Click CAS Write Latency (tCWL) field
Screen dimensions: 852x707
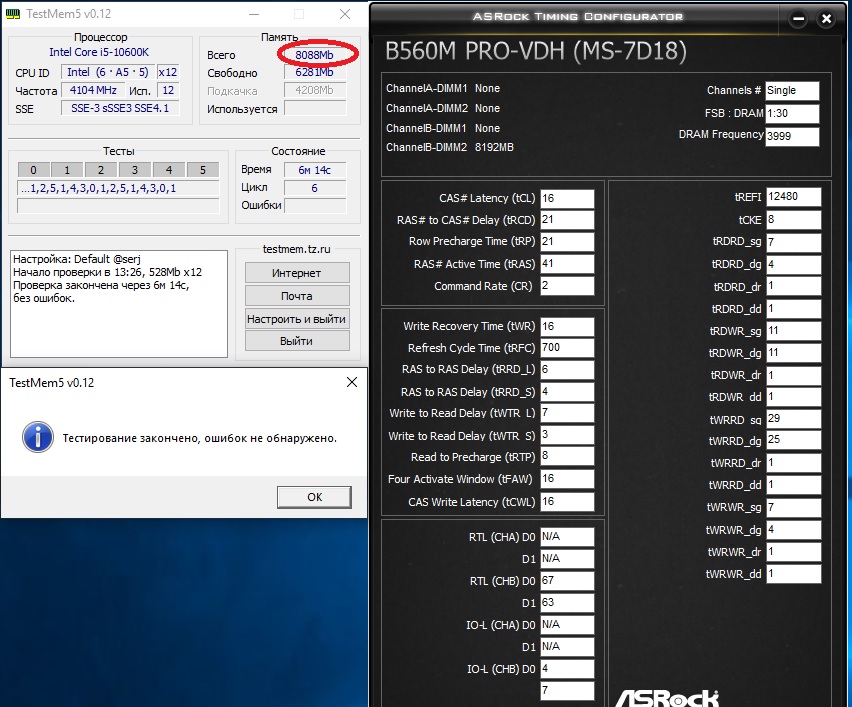(x=567, y=502)
